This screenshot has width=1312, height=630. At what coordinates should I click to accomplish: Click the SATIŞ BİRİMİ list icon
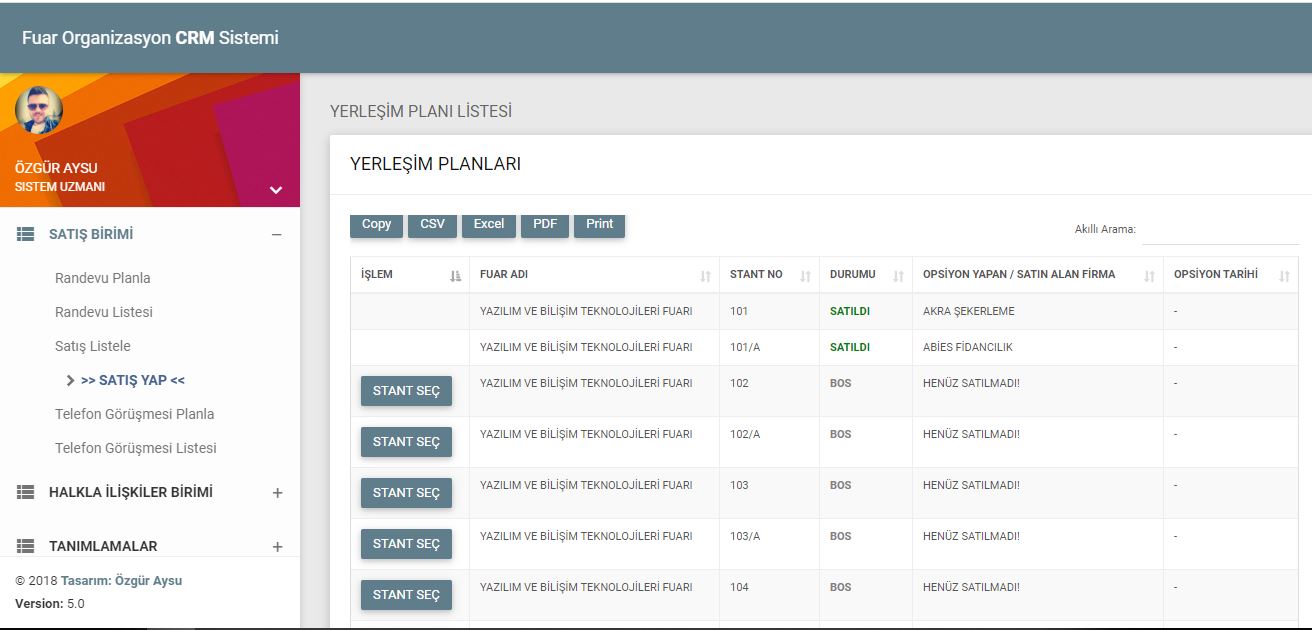click(x=26, y=234)
